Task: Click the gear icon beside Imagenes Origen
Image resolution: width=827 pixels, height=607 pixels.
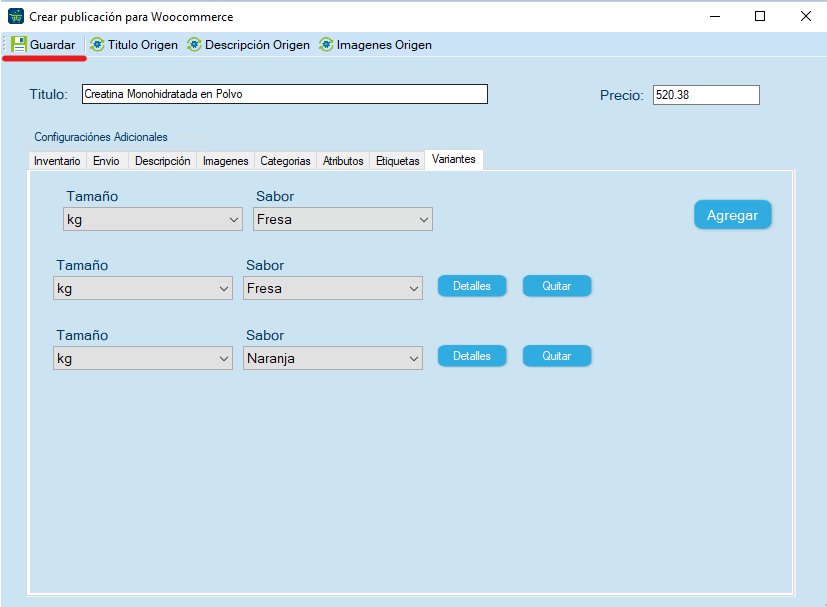Action: tap(326, 45)
